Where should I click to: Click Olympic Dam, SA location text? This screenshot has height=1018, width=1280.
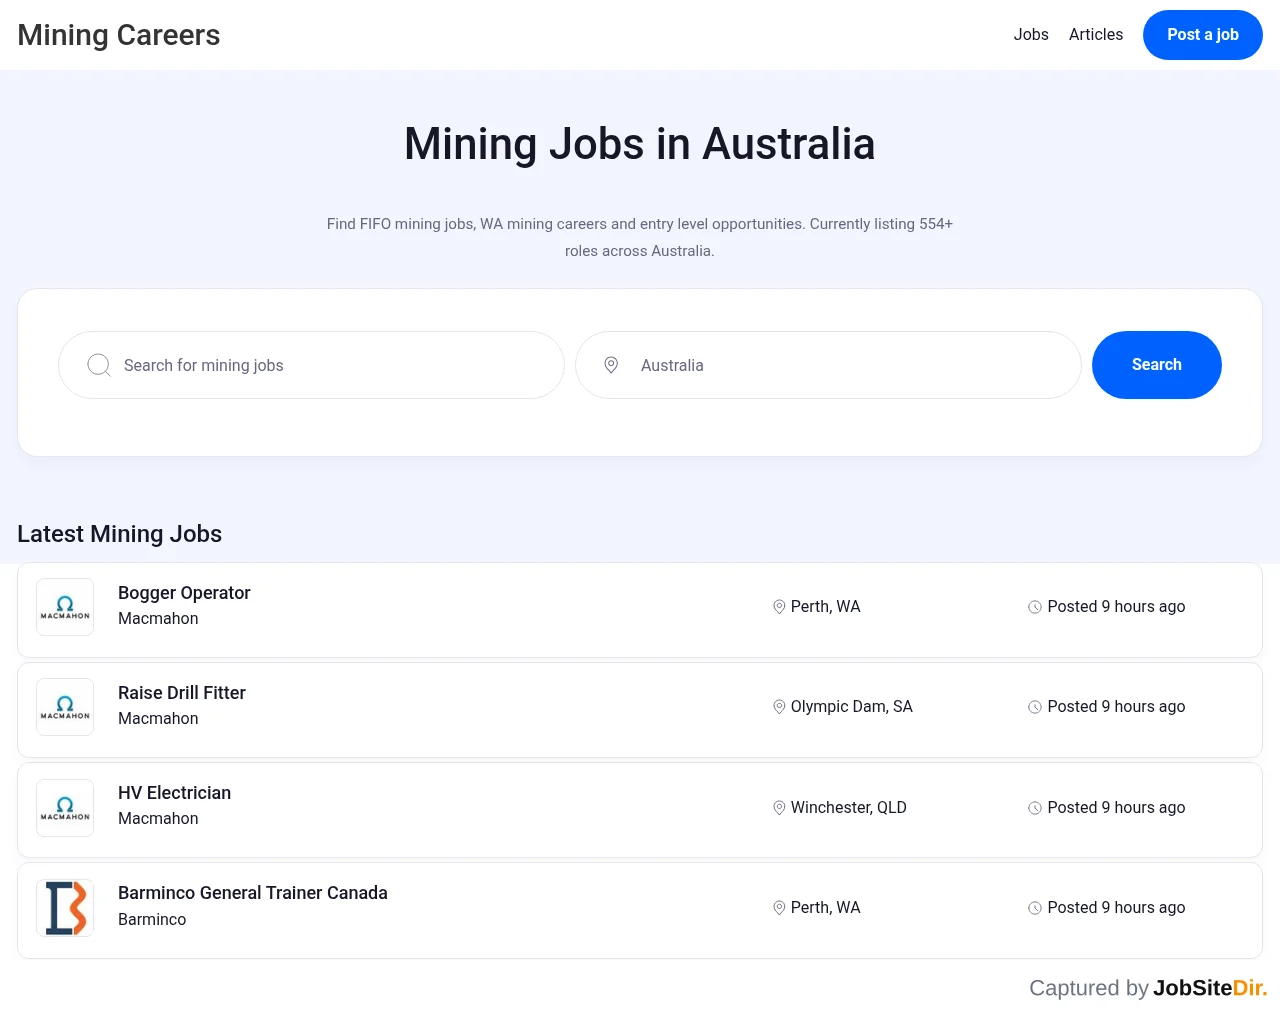pos(852,707)
